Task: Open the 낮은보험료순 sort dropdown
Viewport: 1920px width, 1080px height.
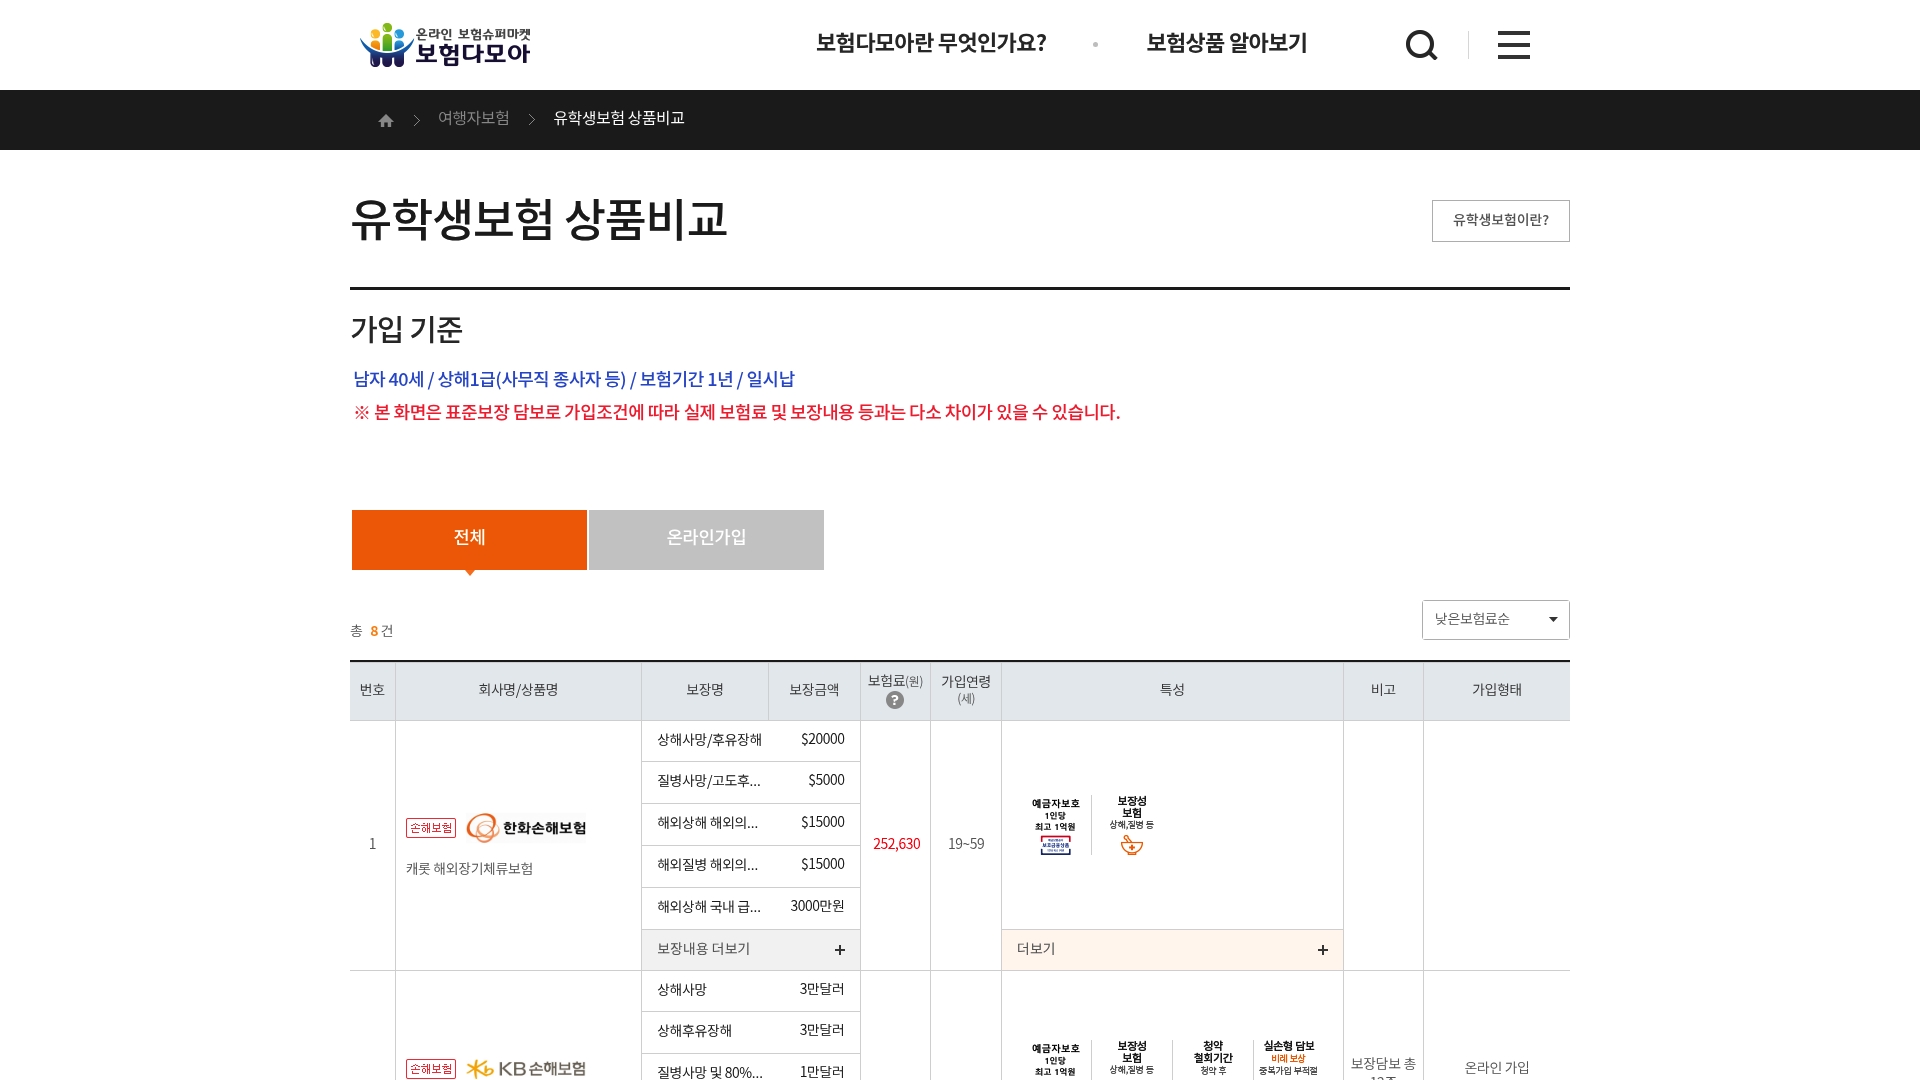Action: 1495,619
